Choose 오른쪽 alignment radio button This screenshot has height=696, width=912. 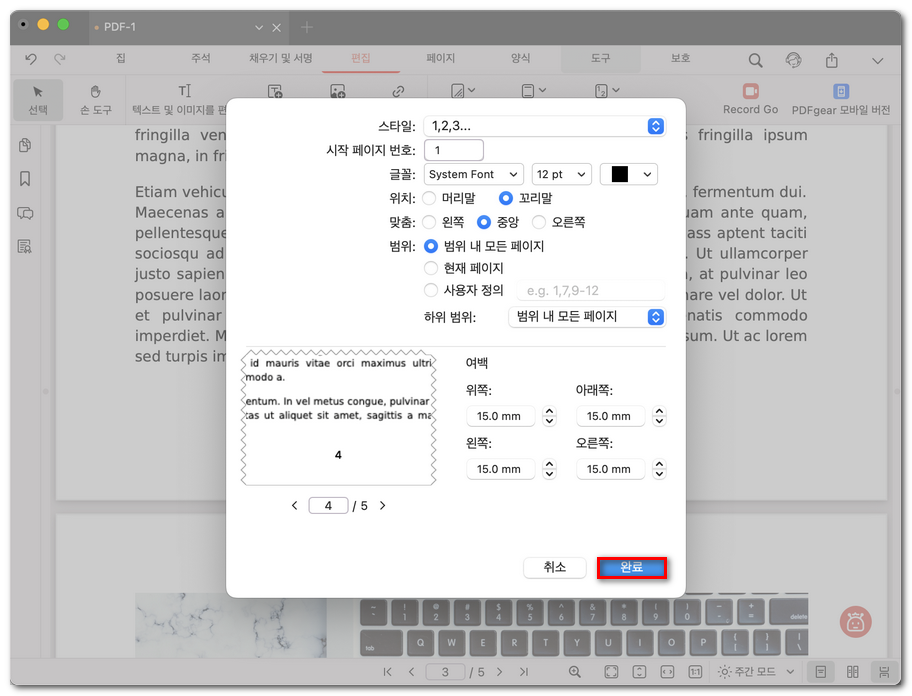click(539, 222)
